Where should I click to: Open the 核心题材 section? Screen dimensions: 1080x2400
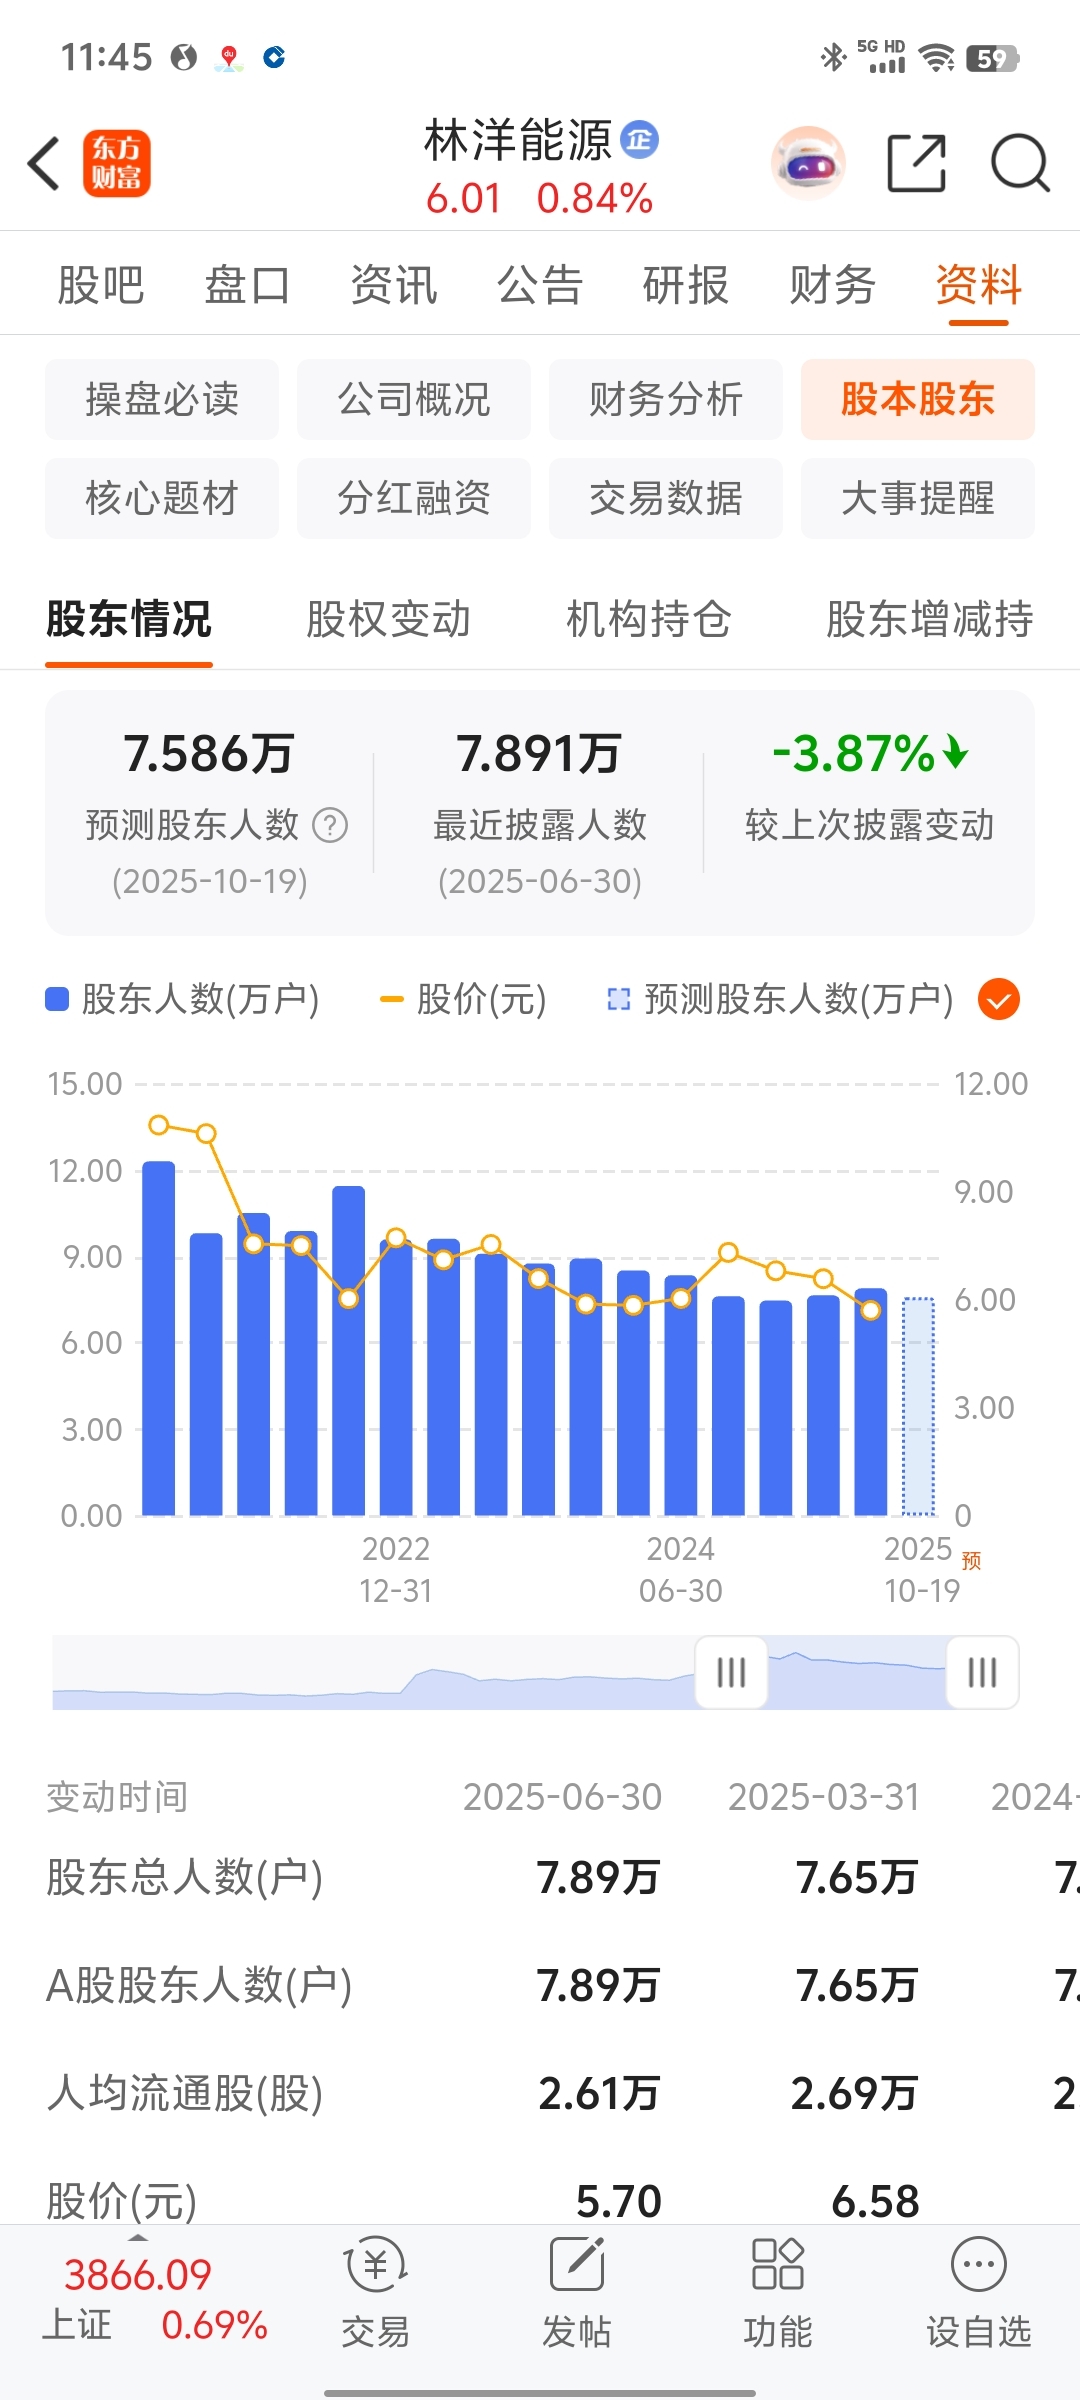tap(162, 498)
